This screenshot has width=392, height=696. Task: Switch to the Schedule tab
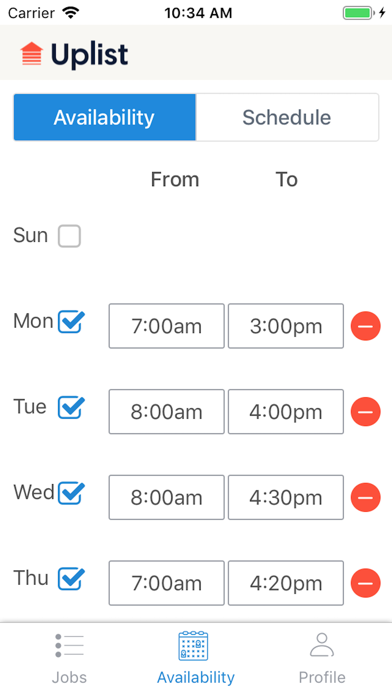(287, 117)
